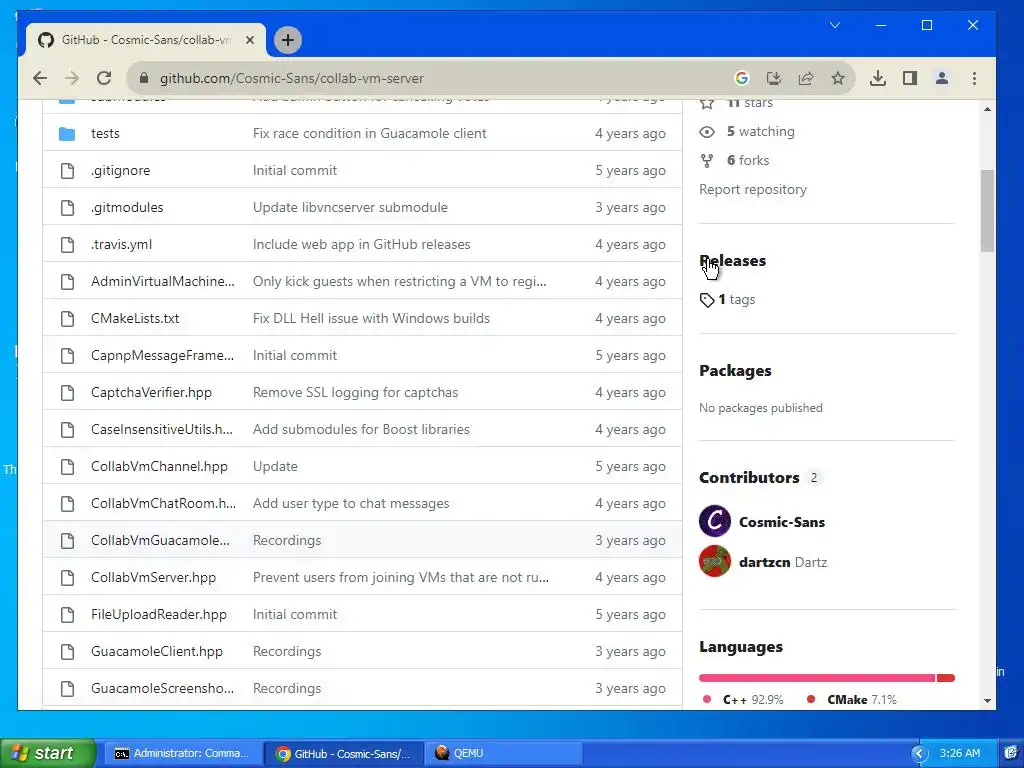The height and width of the screenshot is (768, 1024).
Task: Open the Chrome profile menu
Action: (x=942, y=78)
